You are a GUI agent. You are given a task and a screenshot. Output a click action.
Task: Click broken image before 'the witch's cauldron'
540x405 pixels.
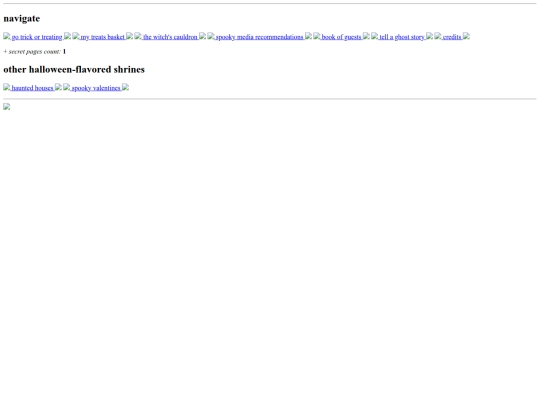tap(138, 36)
